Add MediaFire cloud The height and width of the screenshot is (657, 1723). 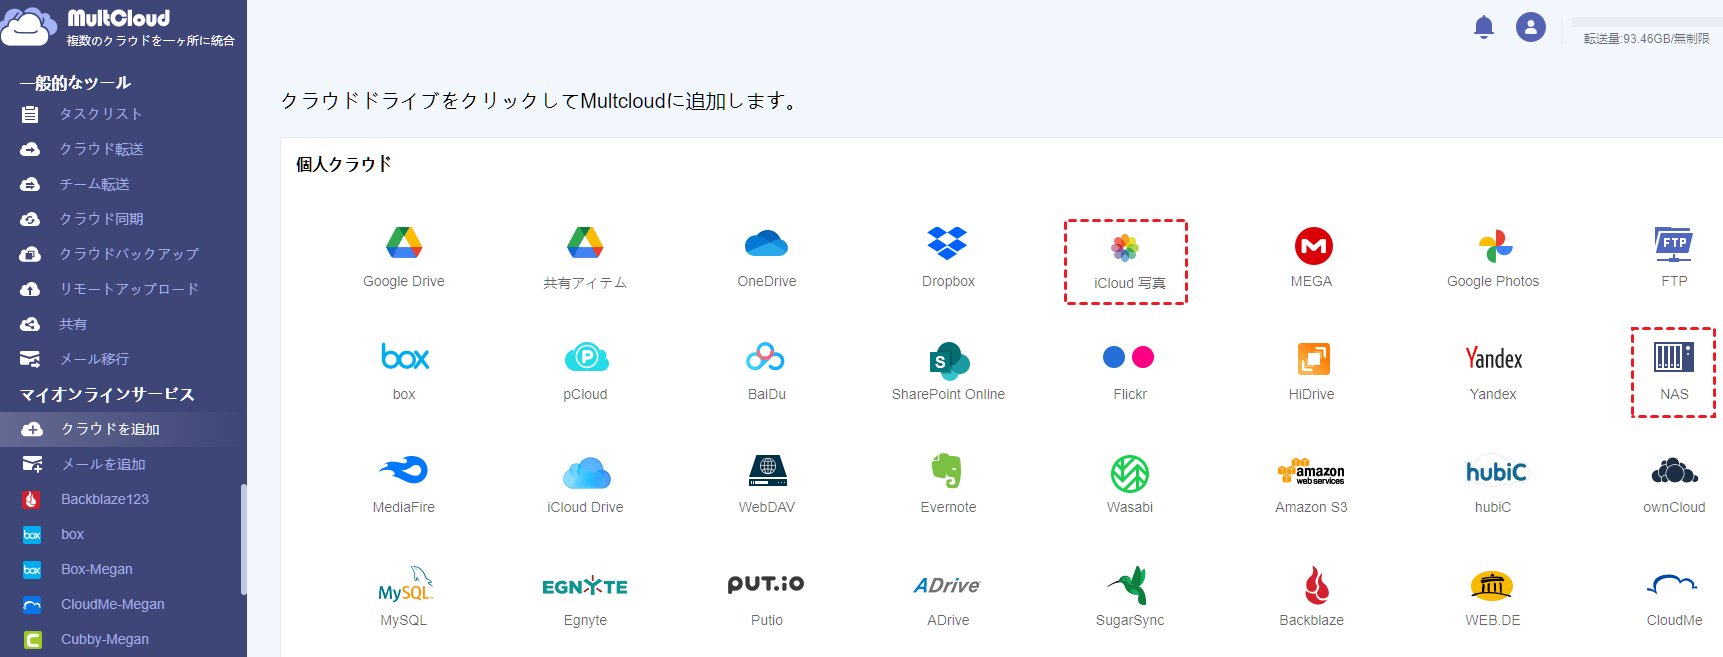pyautogui.click(x=404, y=470)
